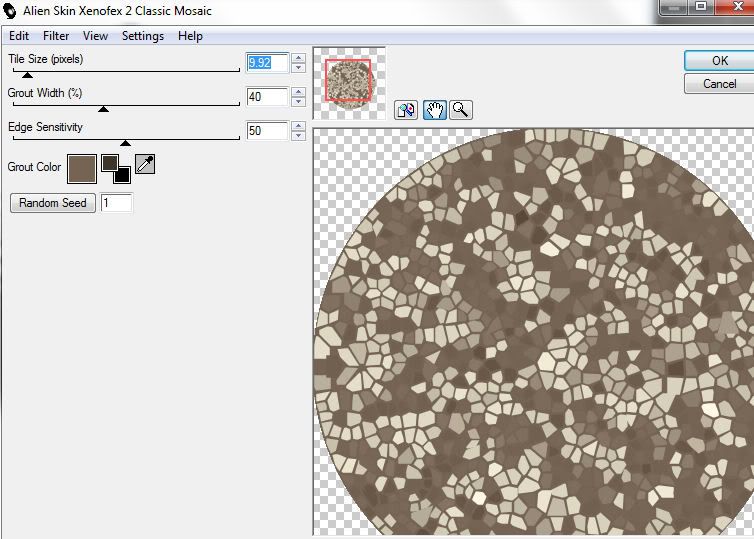The height and width of the screenshot is (539, 754).
Task: Select the foreground color small swatch
Action: pos(109,163)
